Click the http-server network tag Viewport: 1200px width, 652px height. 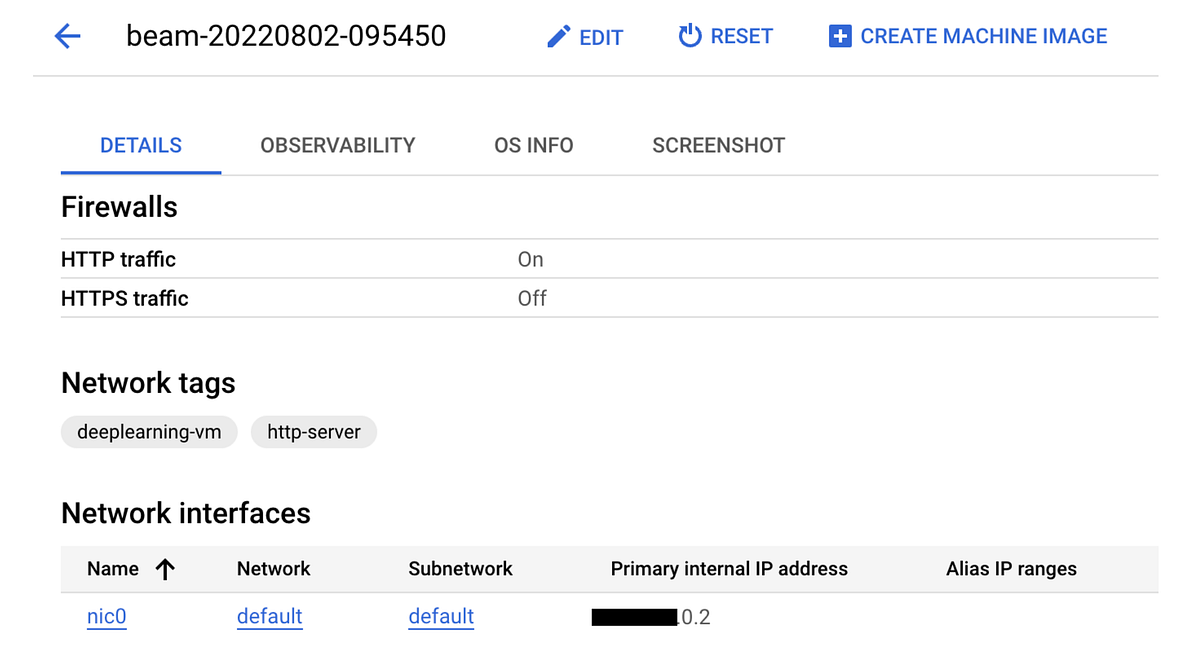pyautogui.click(x=313, y=432)
